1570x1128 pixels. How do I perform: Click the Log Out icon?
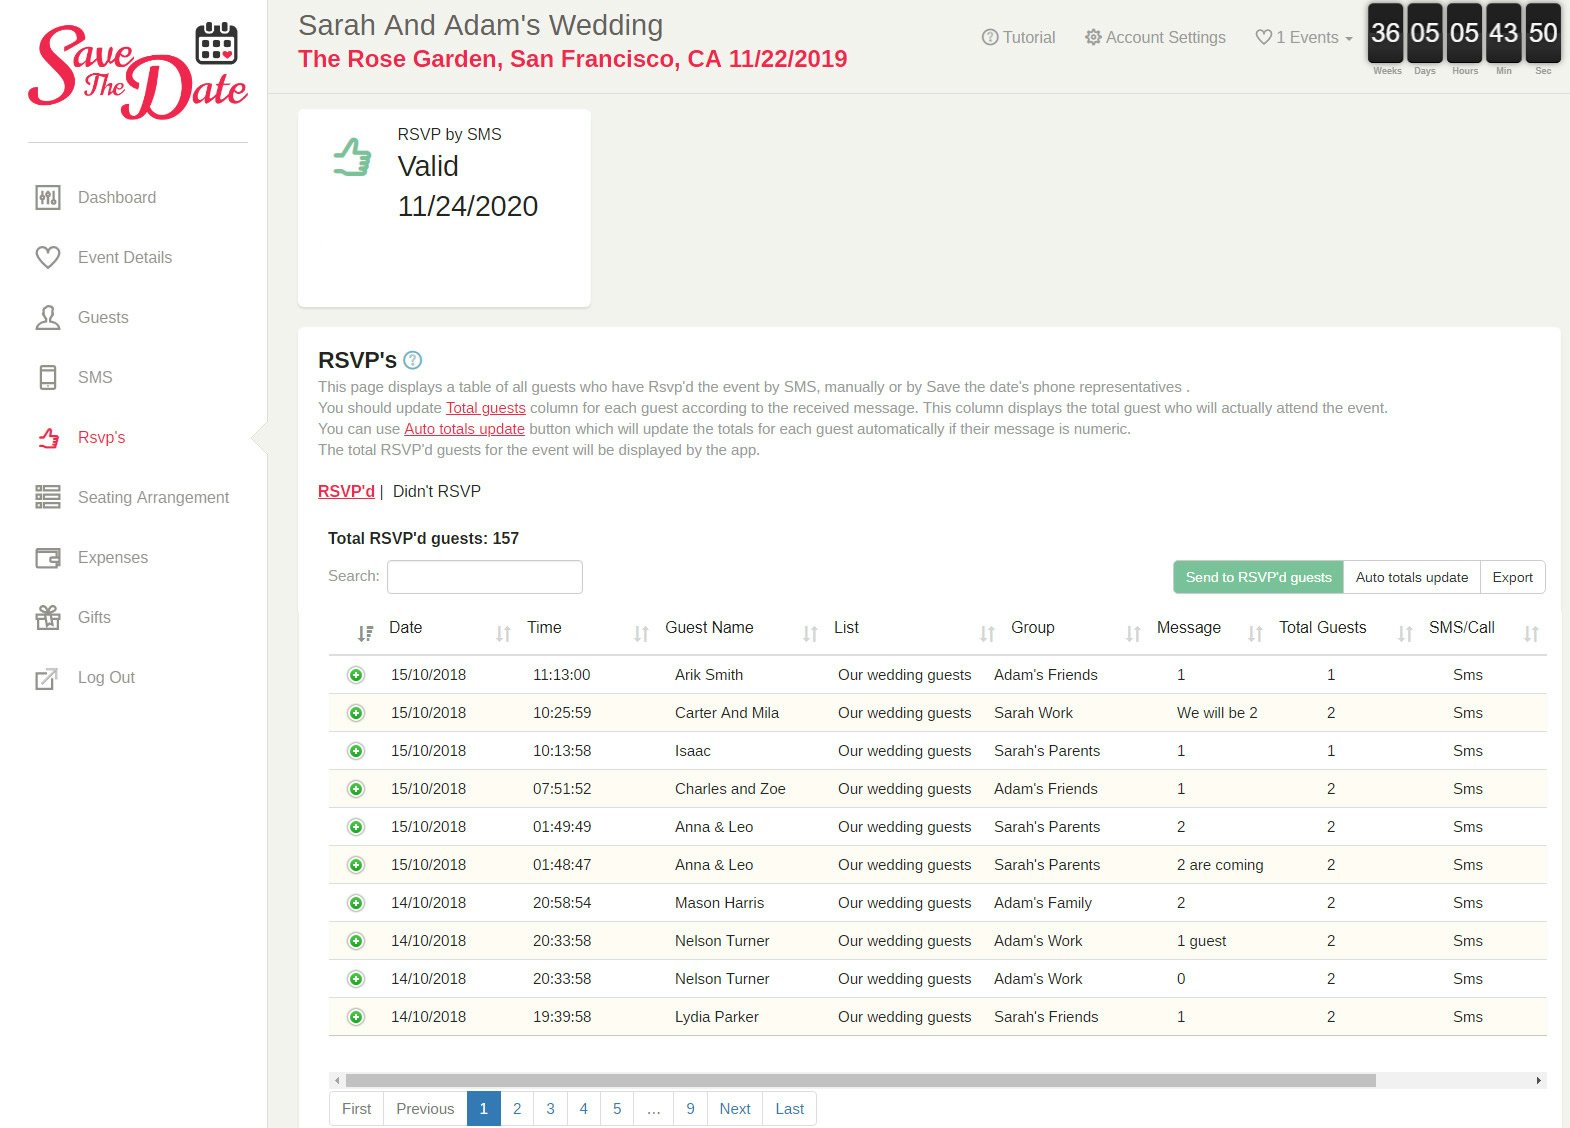pyautogui.click(x=47, y=678)
